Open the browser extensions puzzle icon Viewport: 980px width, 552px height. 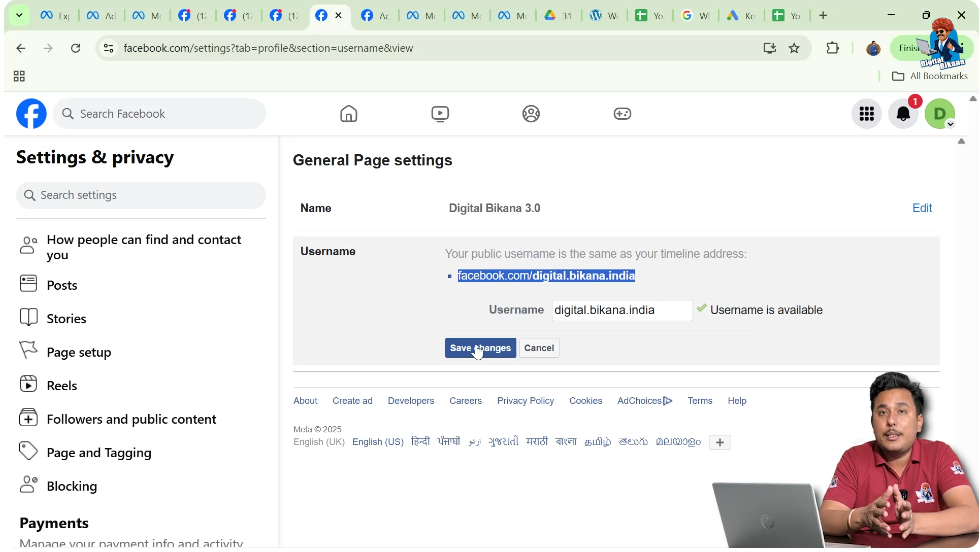(x=832, y=48)
